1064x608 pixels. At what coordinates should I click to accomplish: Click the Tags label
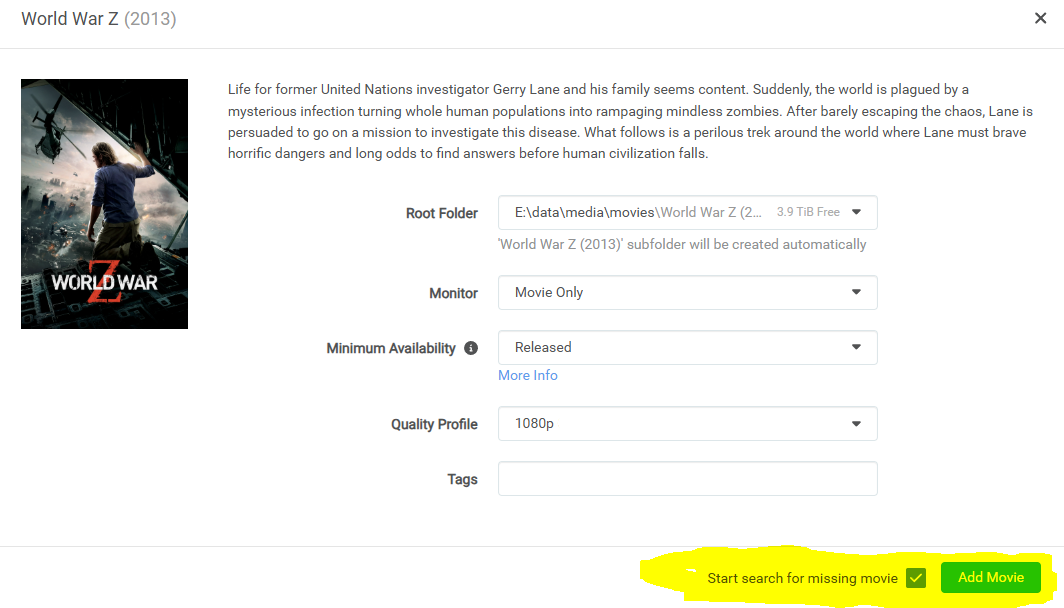click(462, 479)
